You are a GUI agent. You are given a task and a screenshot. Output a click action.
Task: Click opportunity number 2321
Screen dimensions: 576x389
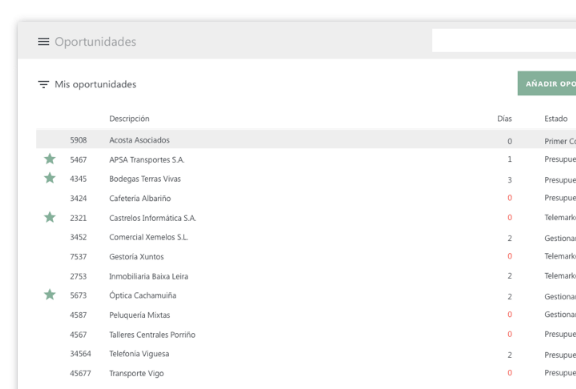tap(78, 218)
